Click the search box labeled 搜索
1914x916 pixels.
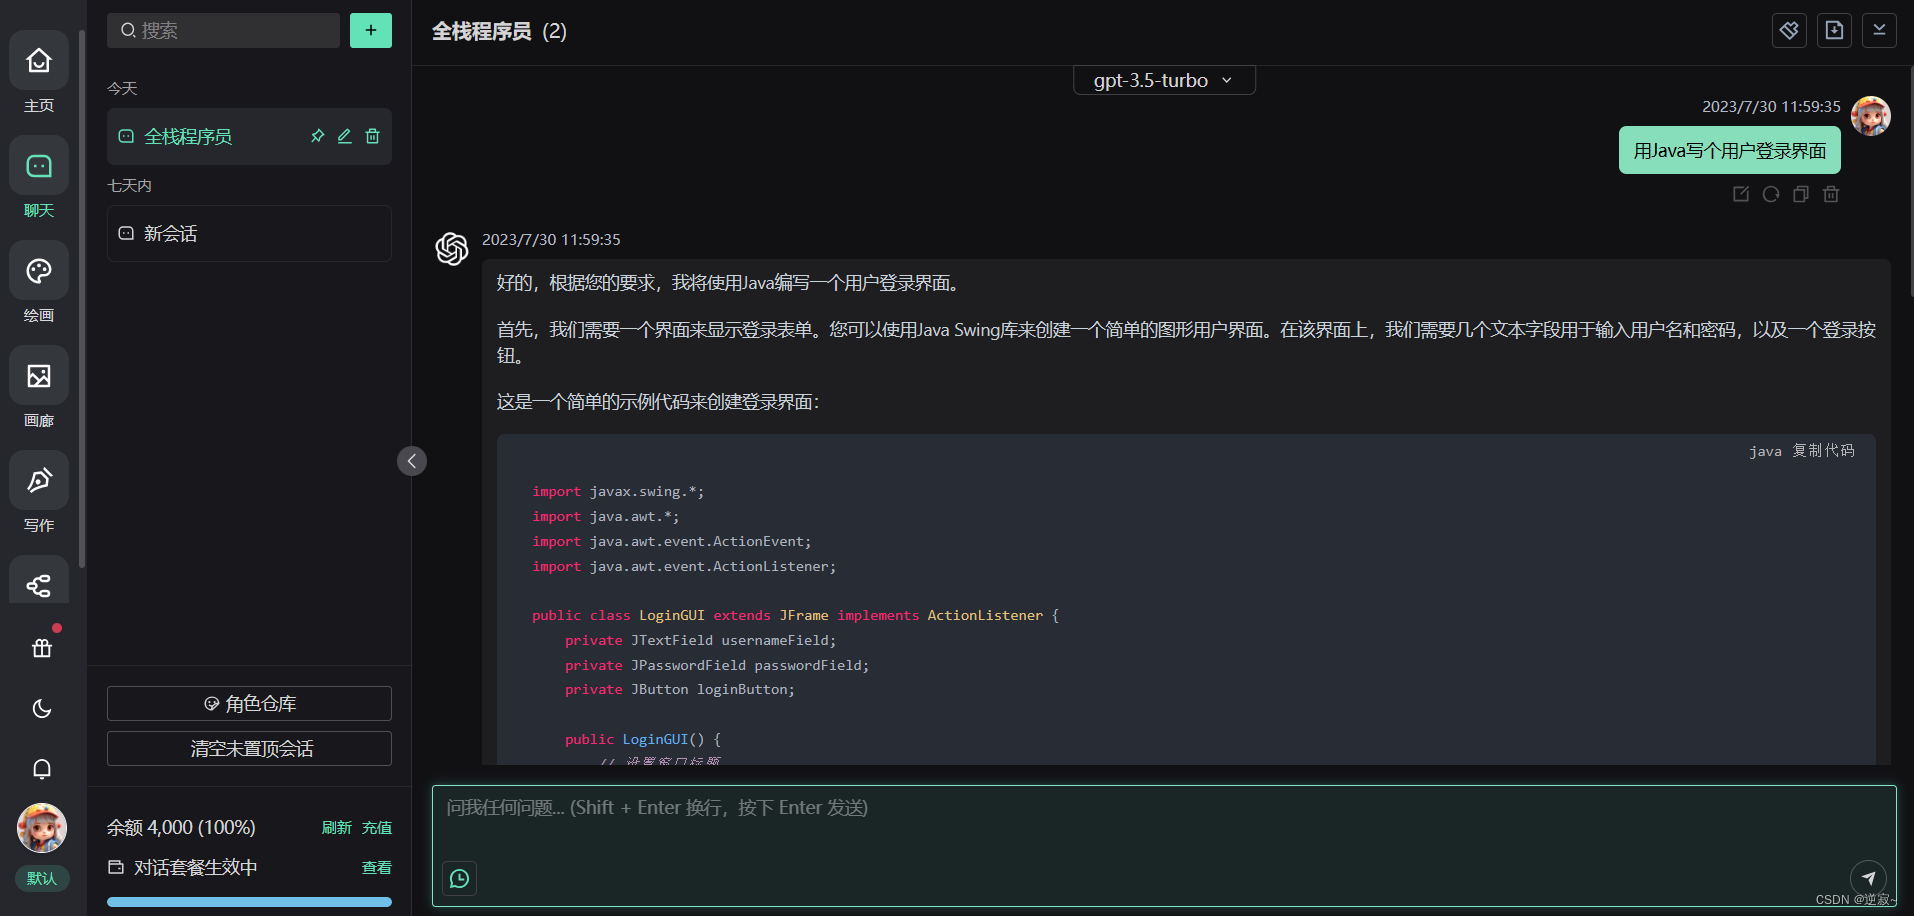224,30
